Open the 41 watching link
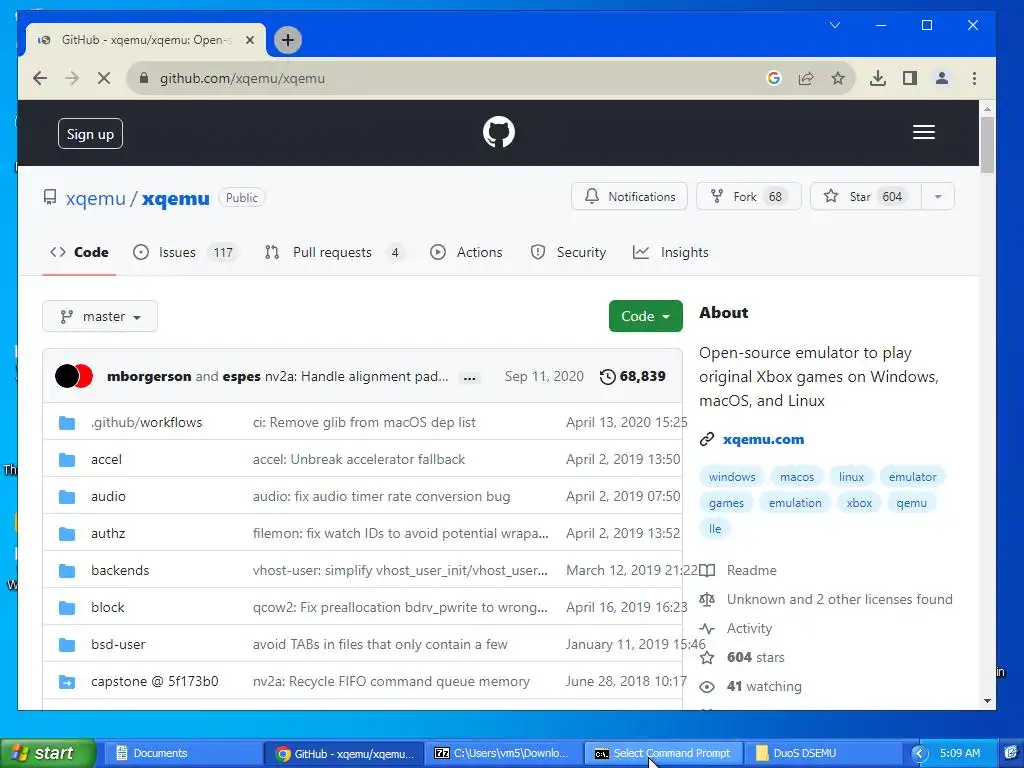Image resolution: width=1024 pixels, height=768 pixels. pyautogui.click(x=764, y=686)
